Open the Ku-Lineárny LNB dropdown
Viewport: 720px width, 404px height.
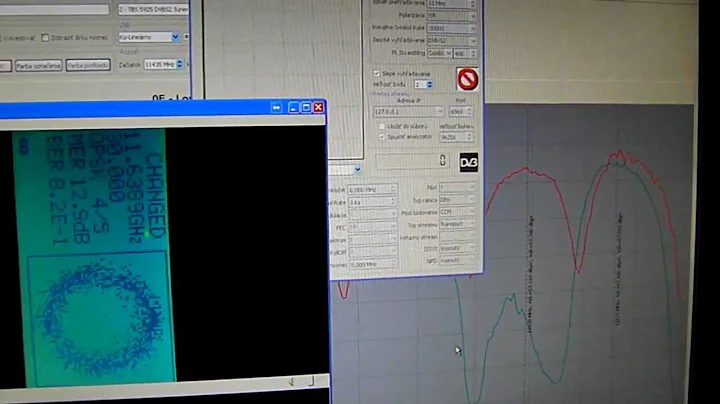[149, 37]
